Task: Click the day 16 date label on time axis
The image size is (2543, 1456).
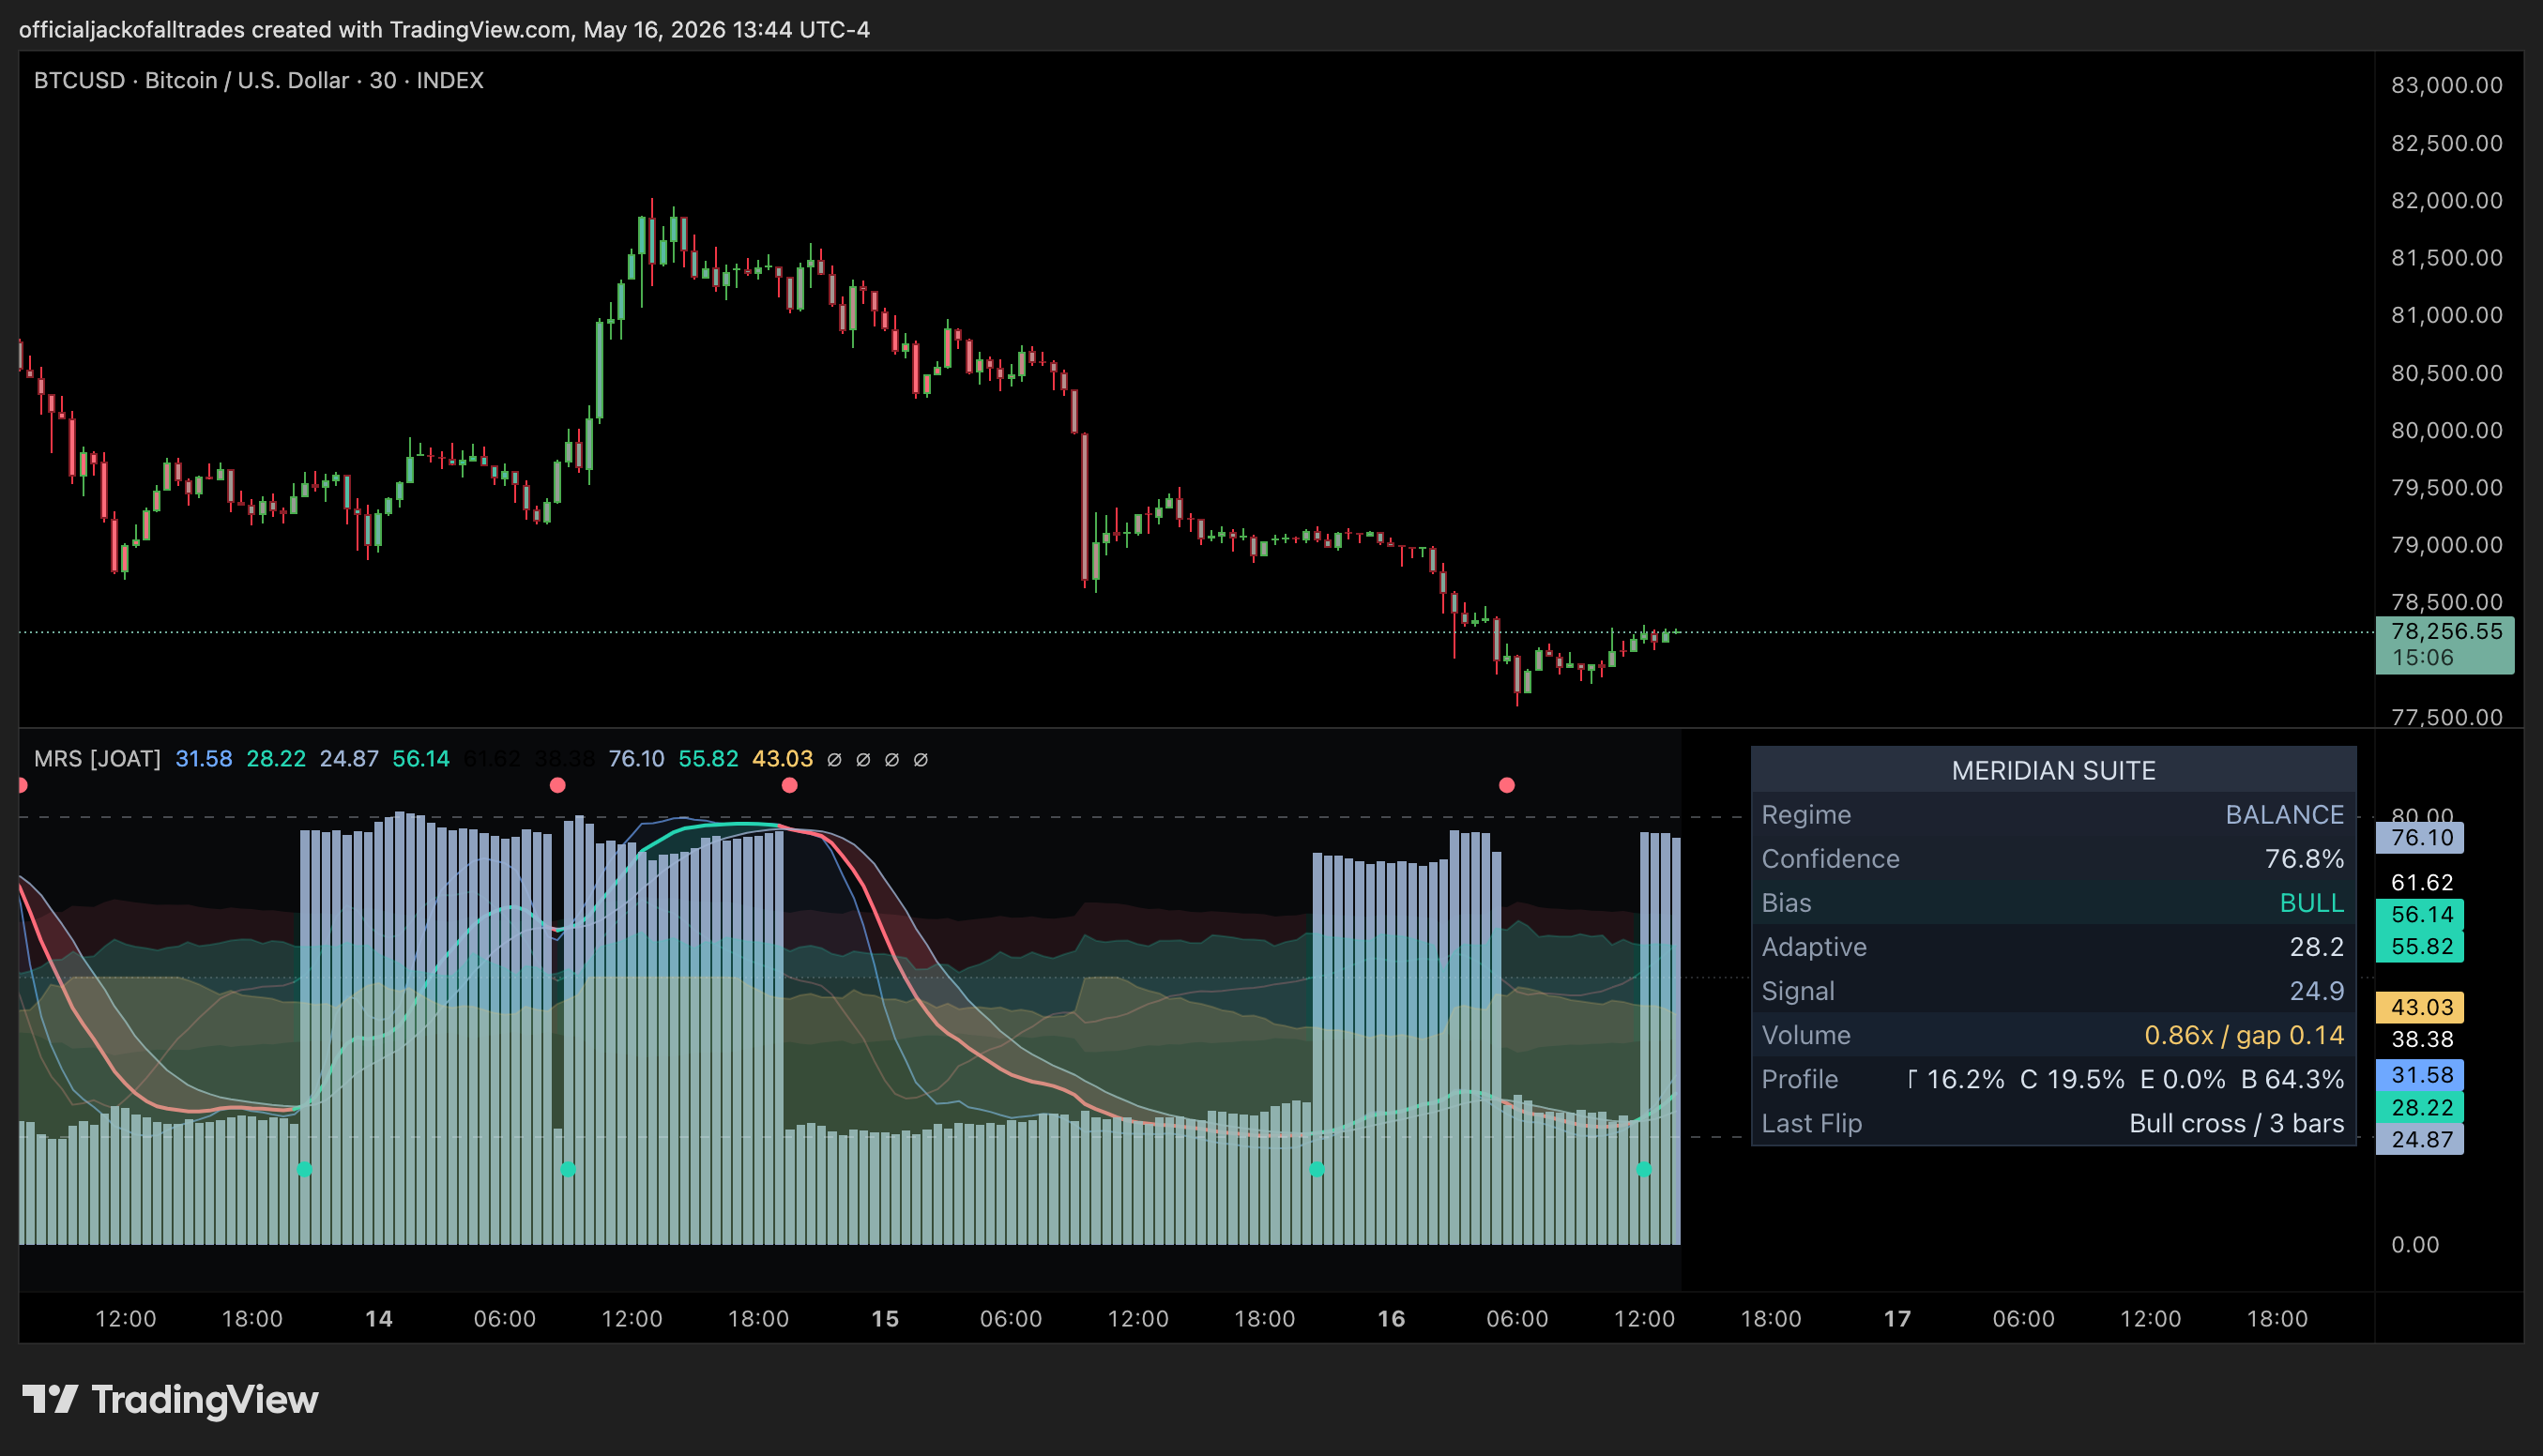Action: click(1391, 1318)
